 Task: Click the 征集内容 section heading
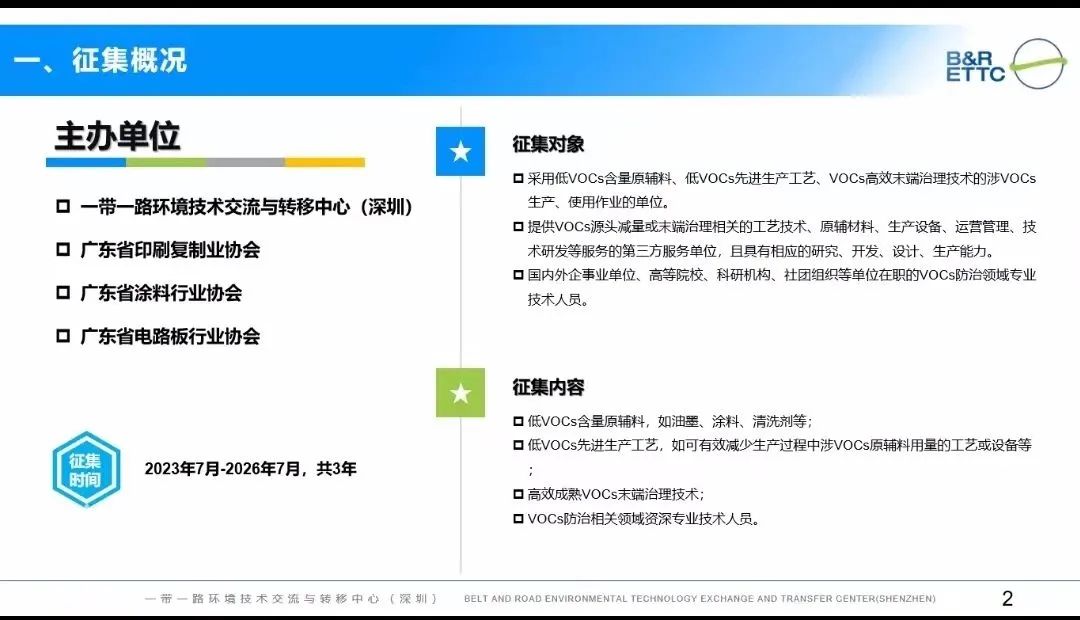click(548, 387)
